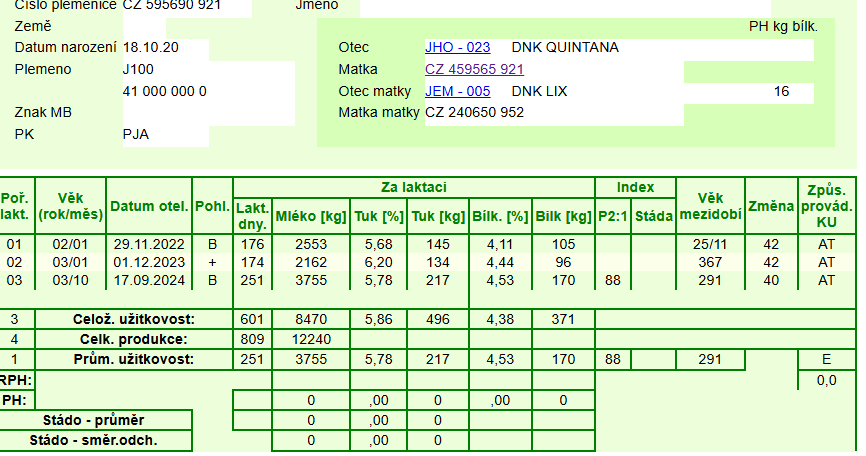This screenshot has height=456, width=866.
Task: Click the Datum otel. column header
Action: pos(149,206)
